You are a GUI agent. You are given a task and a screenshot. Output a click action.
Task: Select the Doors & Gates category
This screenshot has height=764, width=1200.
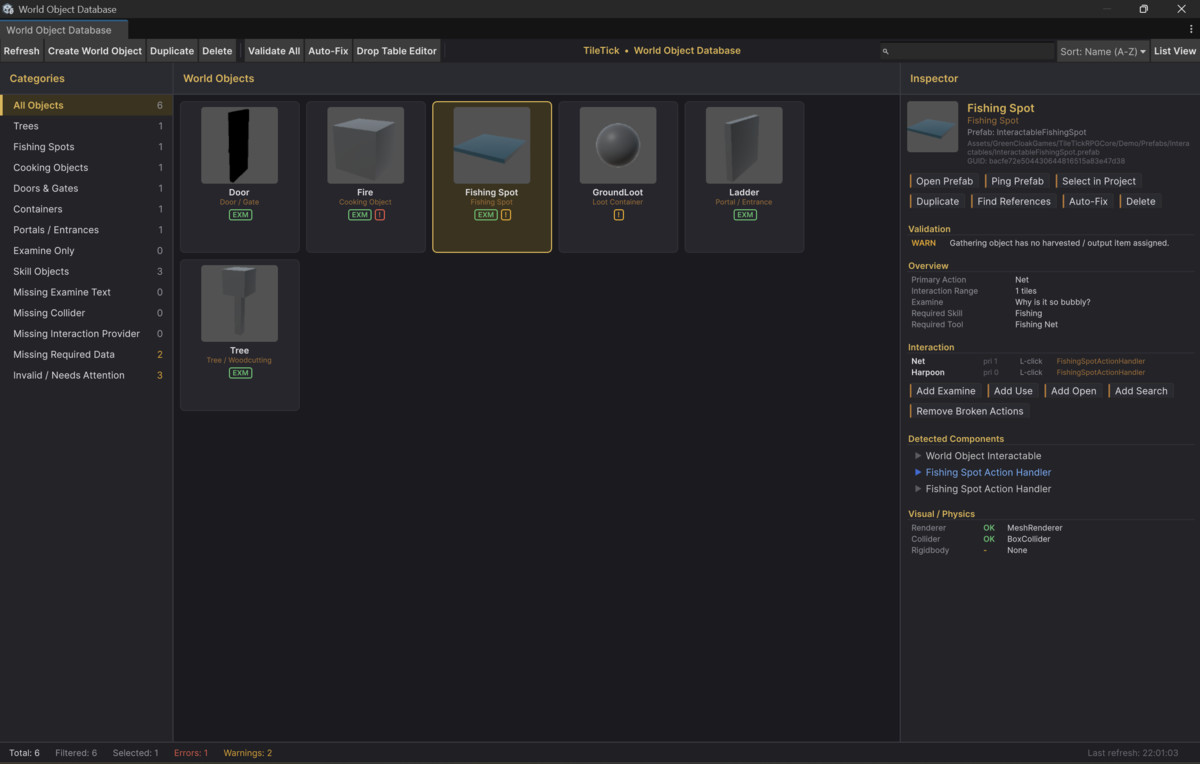[x=86, y=188]
